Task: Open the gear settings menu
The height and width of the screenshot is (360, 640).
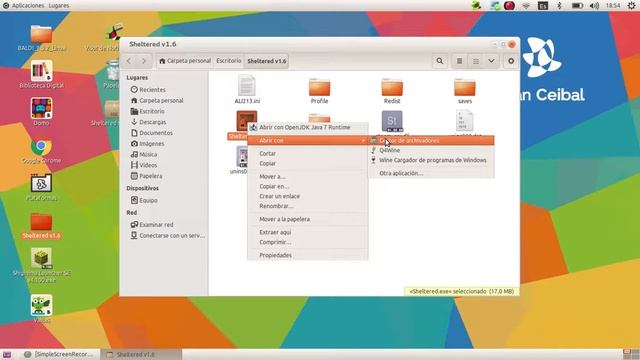Action: pyautogui.click(x=511, y=61)
